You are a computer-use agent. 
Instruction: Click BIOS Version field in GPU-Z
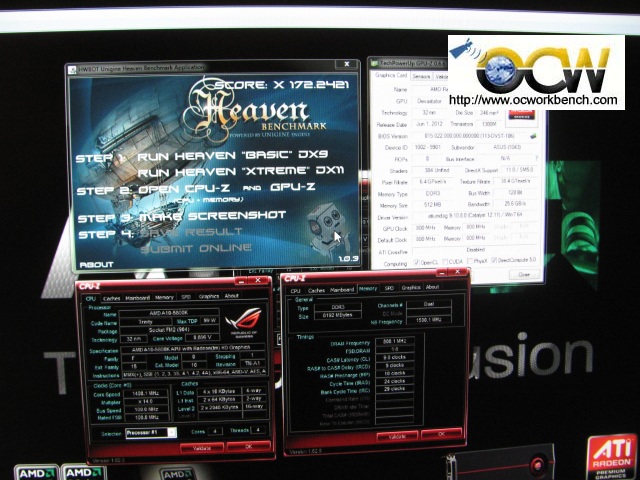coord(470,136)
